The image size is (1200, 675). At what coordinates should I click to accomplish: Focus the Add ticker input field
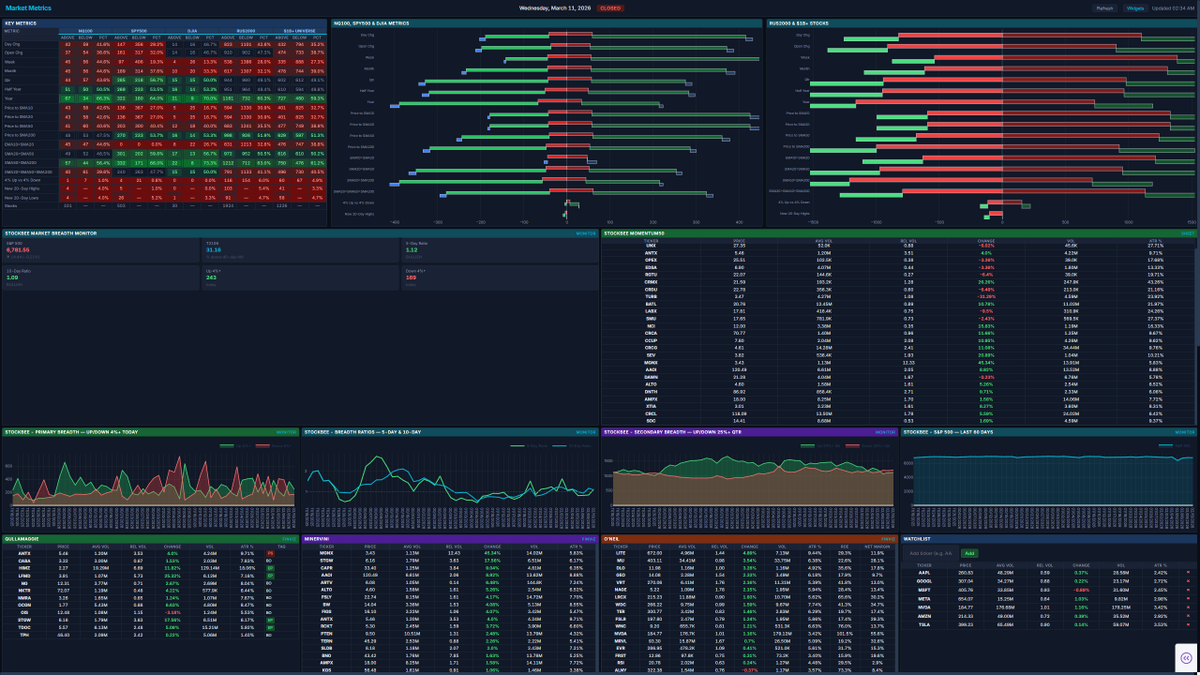click(931, 553)
